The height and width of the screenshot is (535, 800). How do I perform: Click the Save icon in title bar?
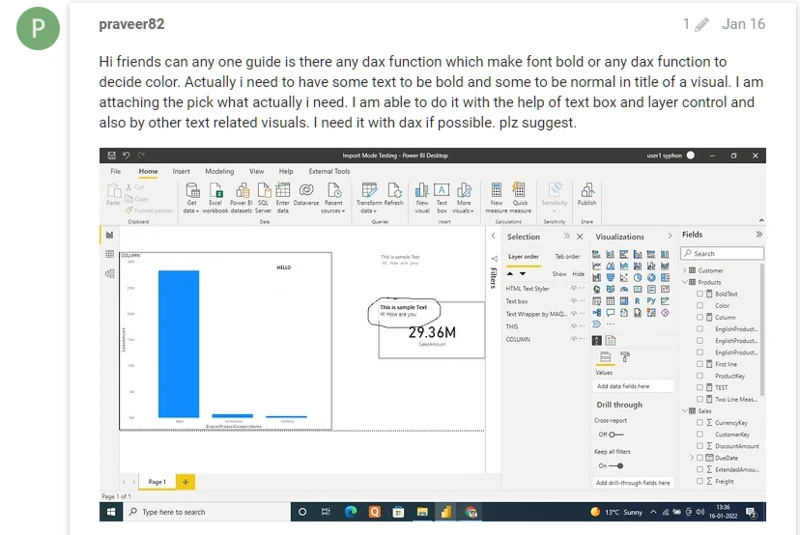point(111,156)
